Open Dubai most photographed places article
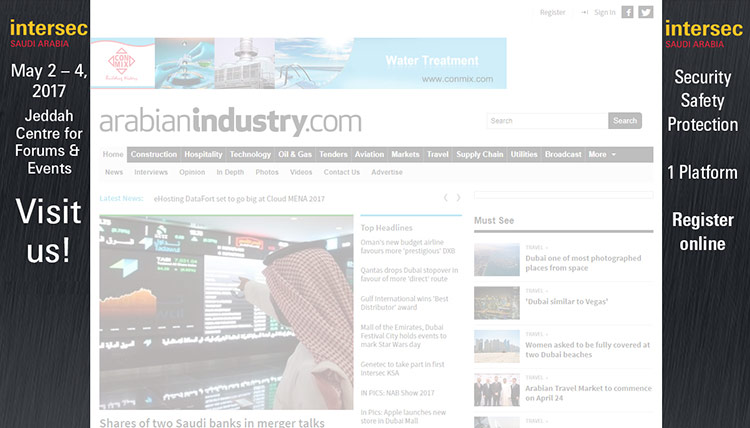The width and height of the screenshot is (750, 428). tap(583, 263)
